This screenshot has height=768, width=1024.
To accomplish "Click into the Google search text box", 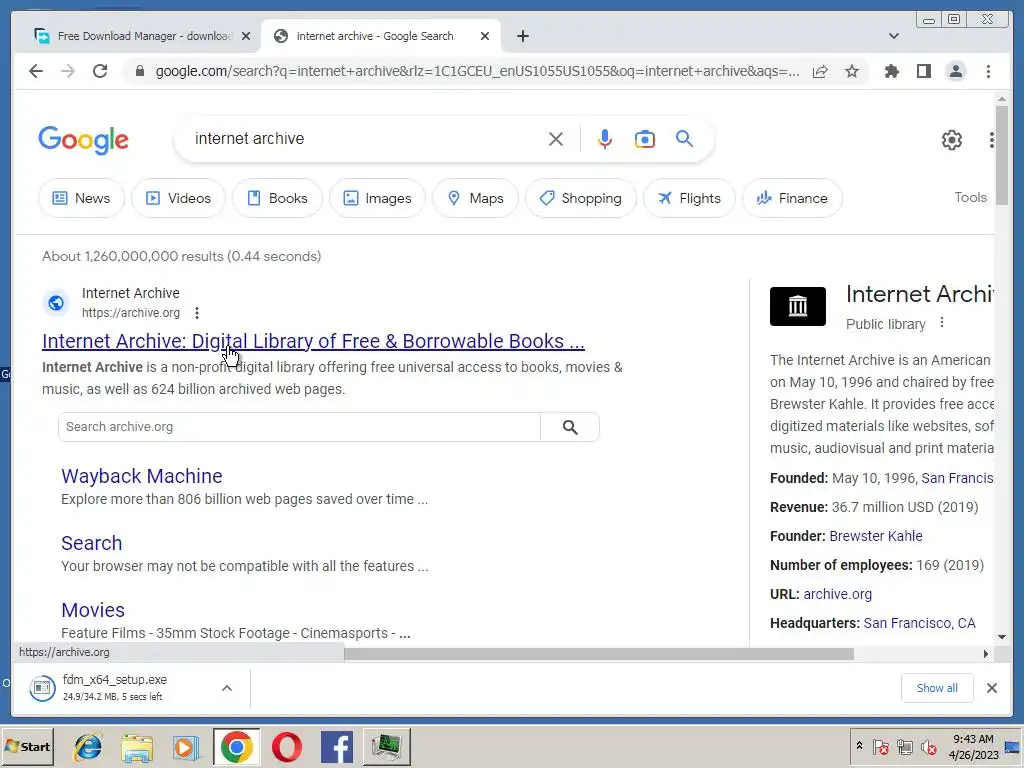I will [x=366, y=139].
